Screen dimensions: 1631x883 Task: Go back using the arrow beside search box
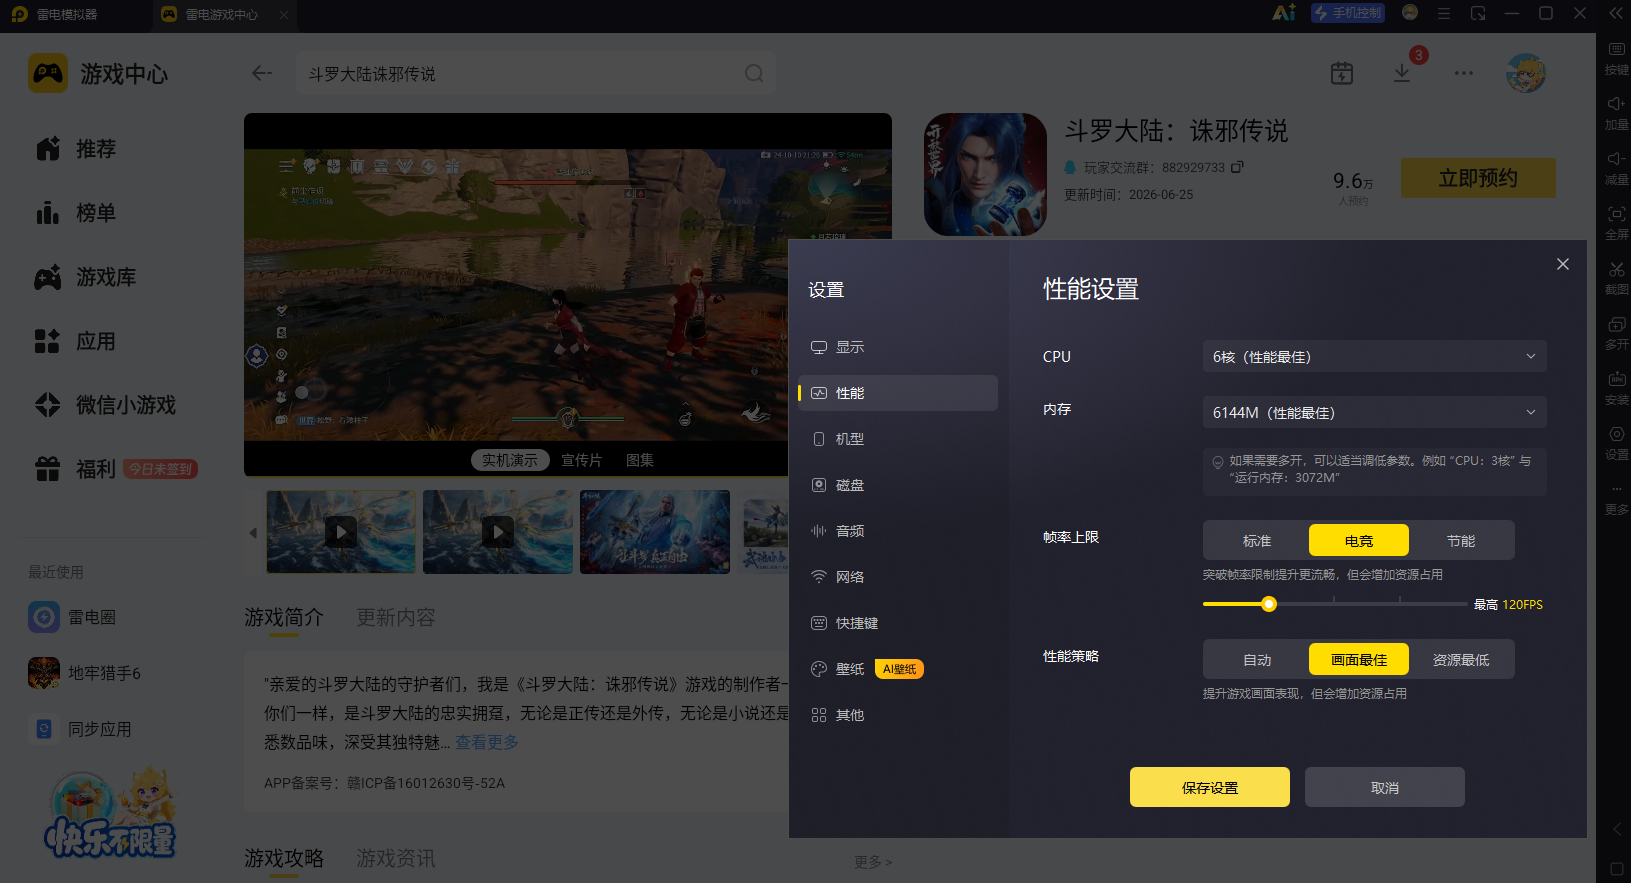coord(262,73)
